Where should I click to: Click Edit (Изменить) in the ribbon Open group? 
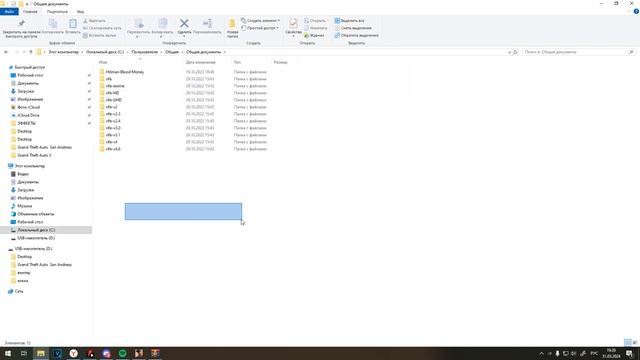tap(316, 28)
